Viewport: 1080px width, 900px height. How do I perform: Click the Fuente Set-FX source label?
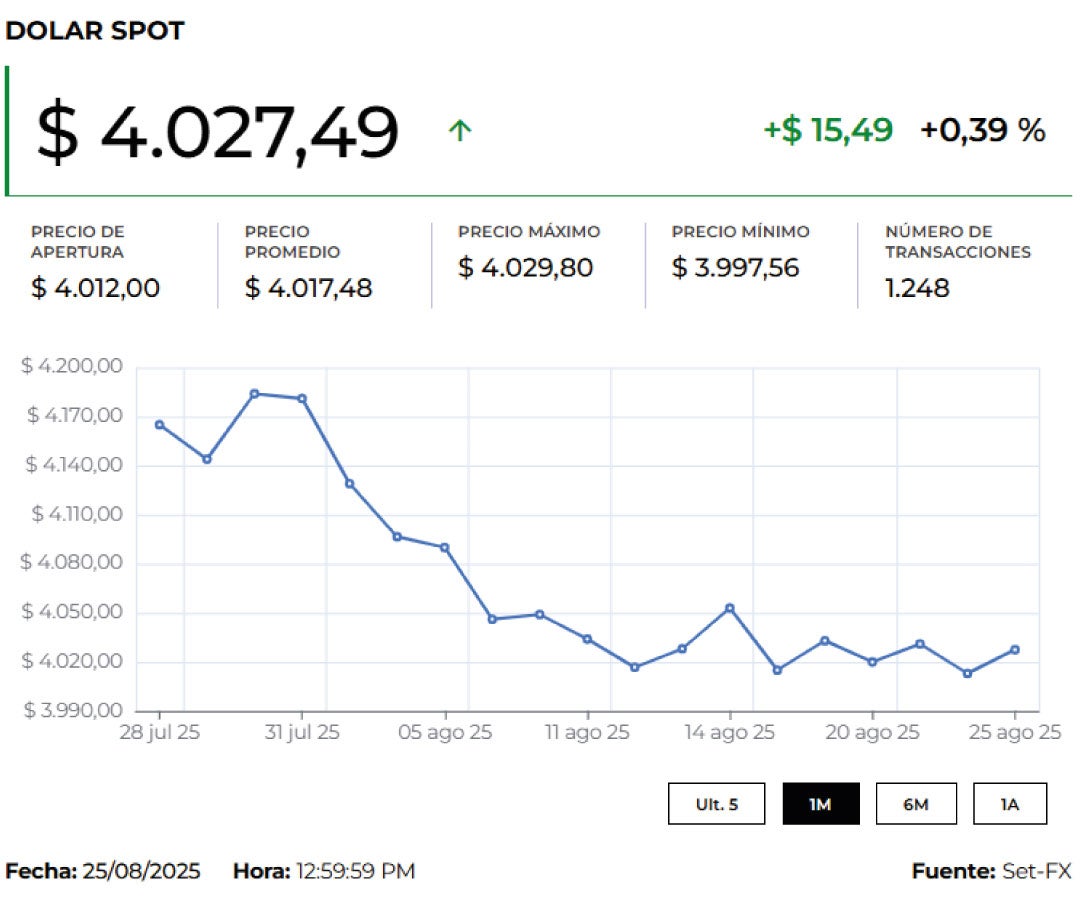(x=990, y=871)
